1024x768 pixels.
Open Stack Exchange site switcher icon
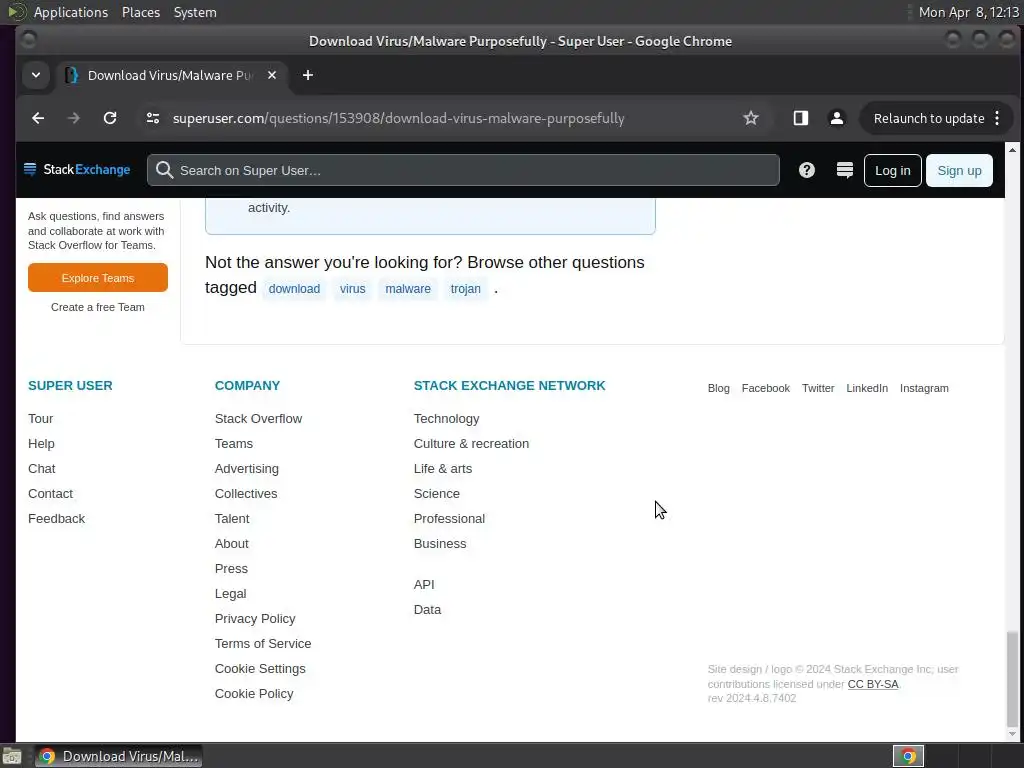coord(844,170)
